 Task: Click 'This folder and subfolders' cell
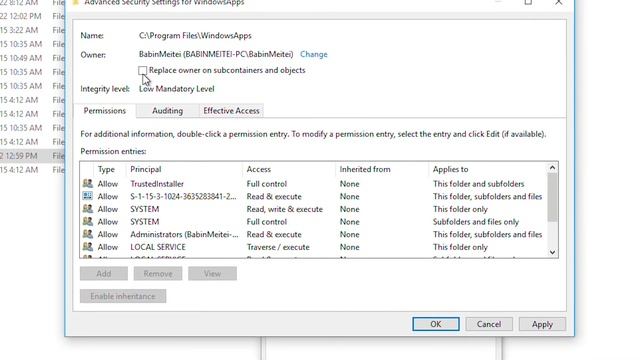click(x=478, y=184)
